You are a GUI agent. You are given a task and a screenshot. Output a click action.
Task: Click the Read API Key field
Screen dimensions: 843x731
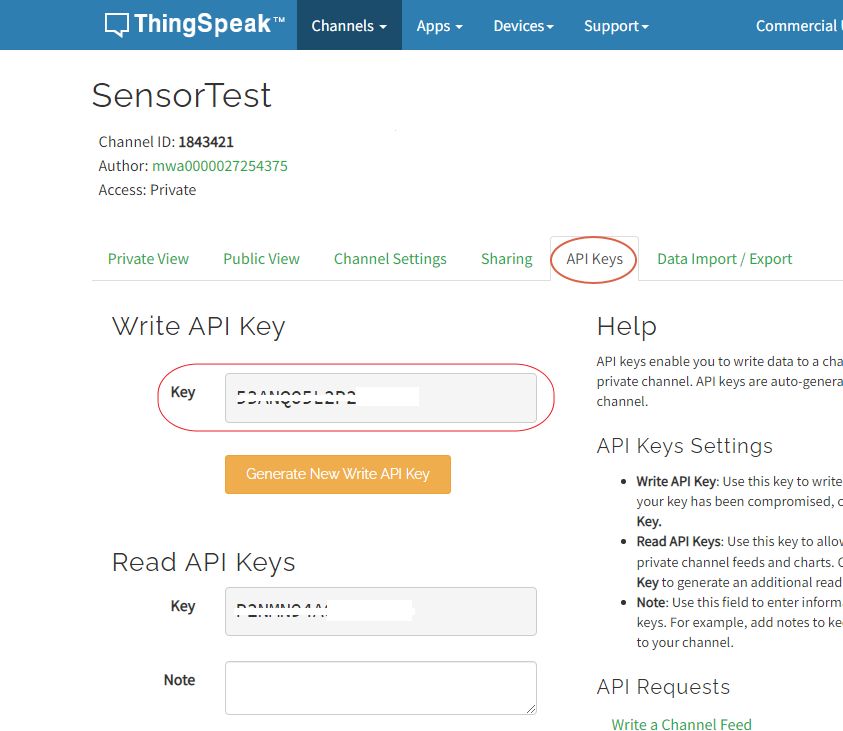[381, 612]
